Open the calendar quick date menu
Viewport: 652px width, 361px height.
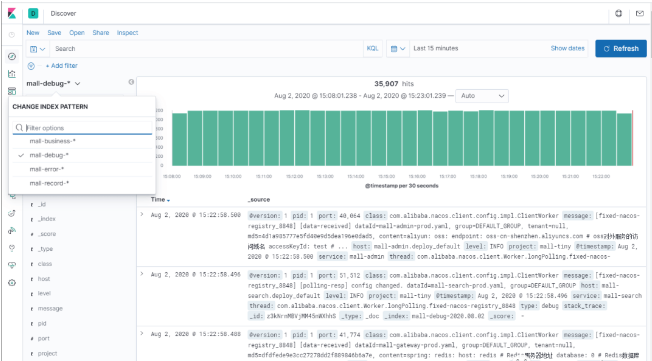tap(398, 49)
